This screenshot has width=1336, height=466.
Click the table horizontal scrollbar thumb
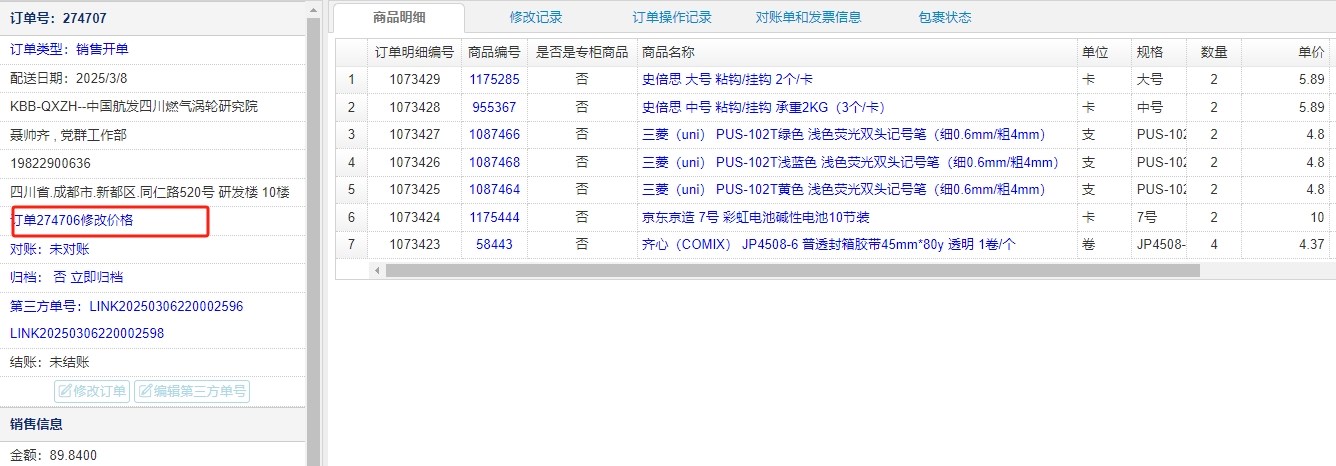(792, 270)
